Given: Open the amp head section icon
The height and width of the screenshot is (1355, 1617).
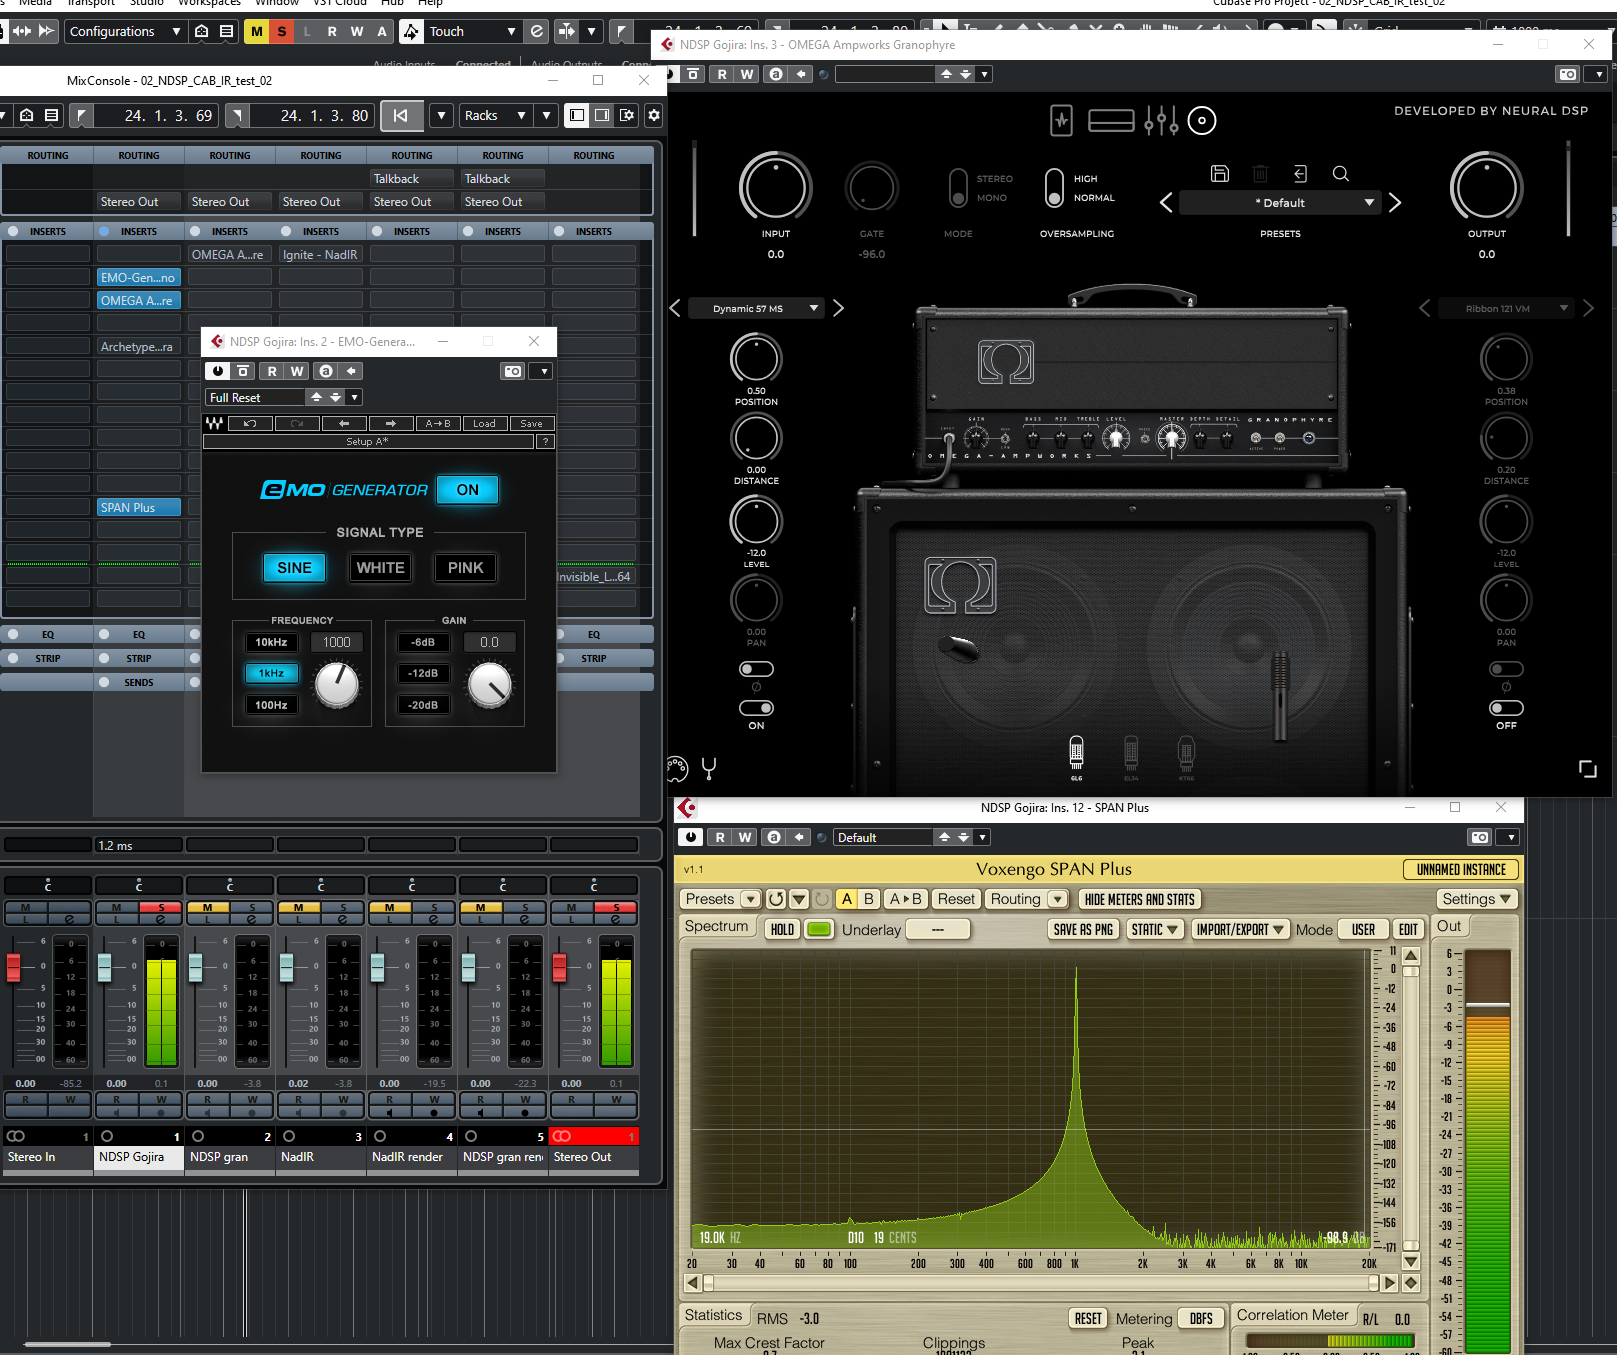Looking at the screenshot, I should point(1110,121).
